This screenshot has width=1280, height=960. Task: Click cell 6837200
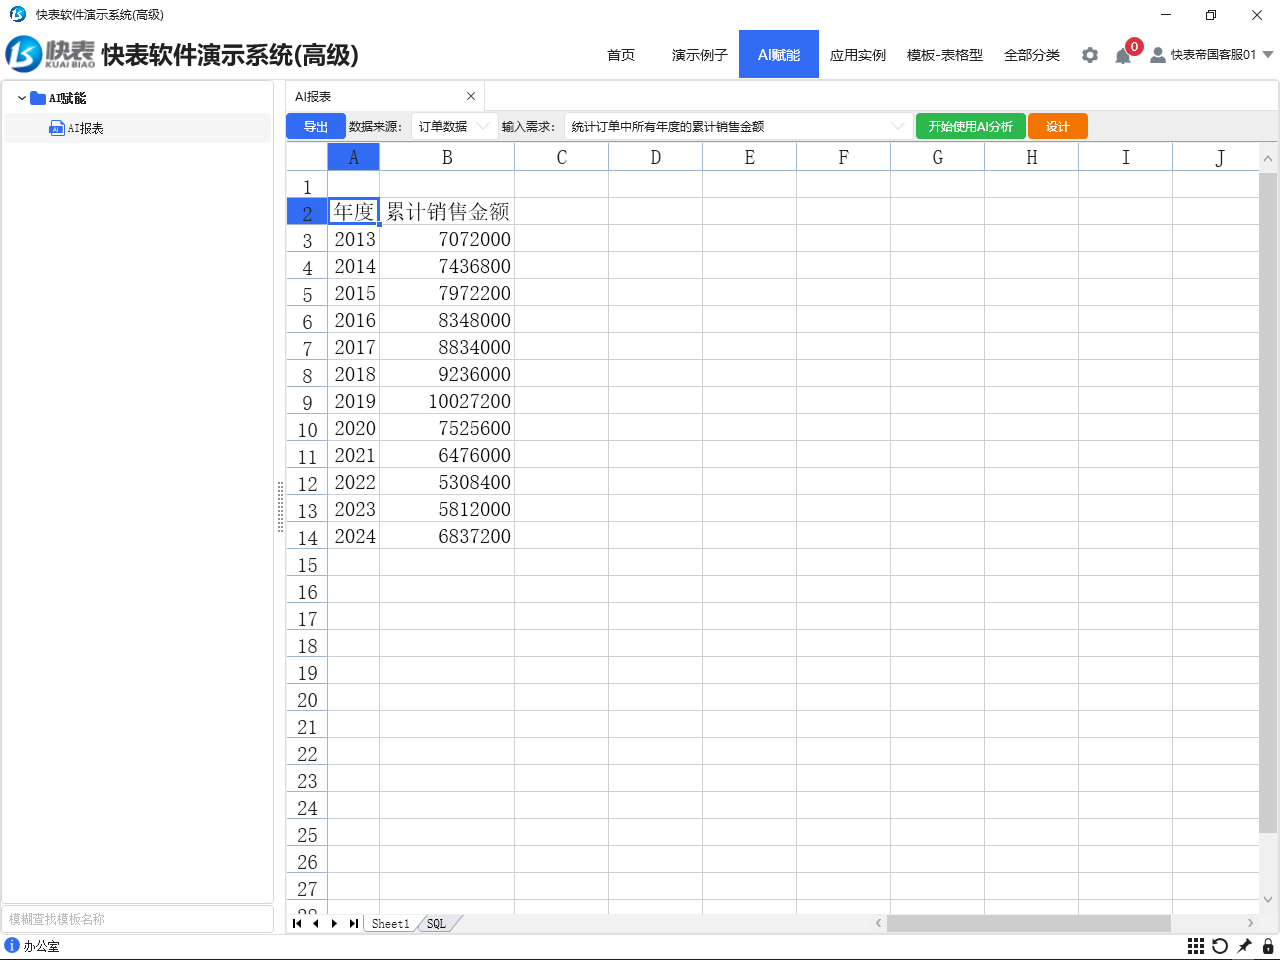click(x=447, y=536)
